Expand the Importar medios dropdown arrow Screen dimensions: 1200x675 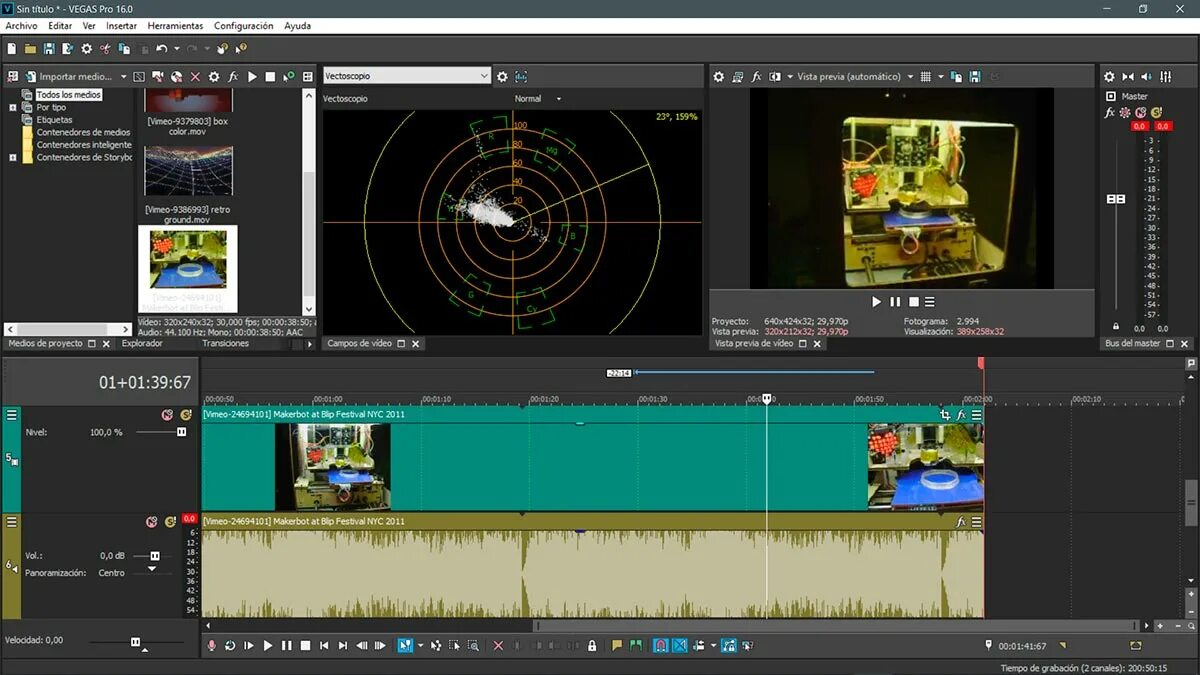pos(124,76)
